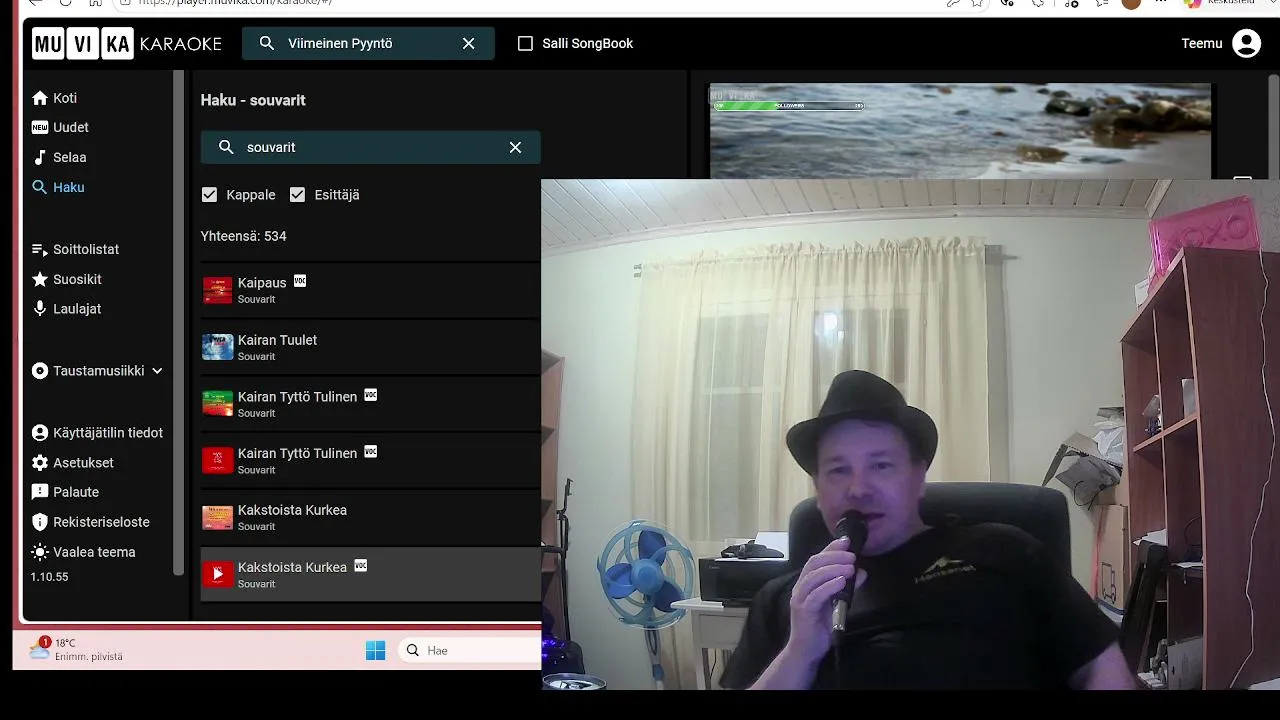Play Kakstoista Kurkea VOC version
The image size is (1280, 720).
(218, 574)
